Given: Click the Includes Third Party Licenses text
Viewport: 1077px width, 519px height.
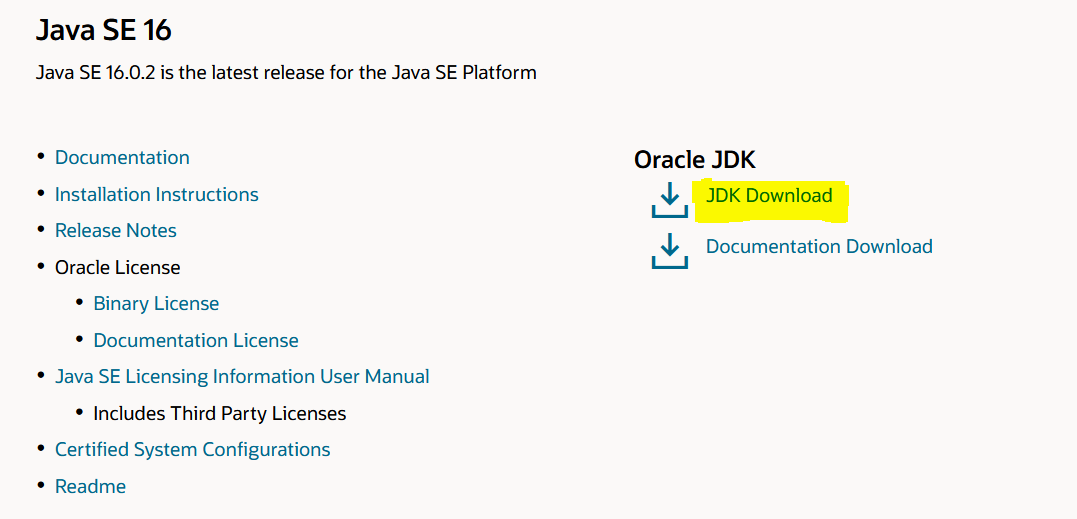Looking at the screenshot, I should (x=220, y=413).
